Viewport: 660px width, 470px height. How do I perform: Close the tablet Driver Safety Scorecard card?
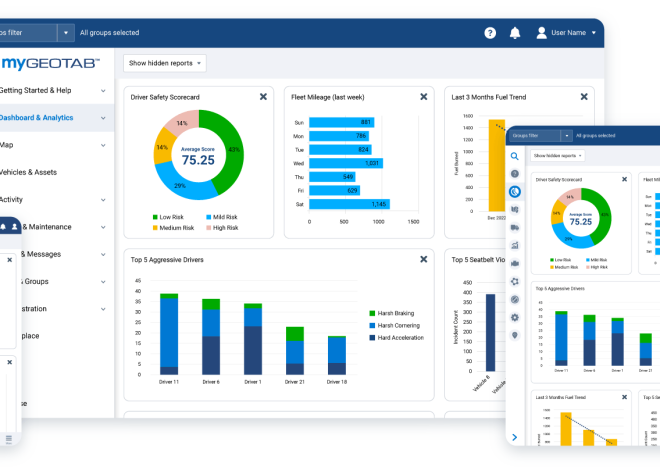[624, 179]
